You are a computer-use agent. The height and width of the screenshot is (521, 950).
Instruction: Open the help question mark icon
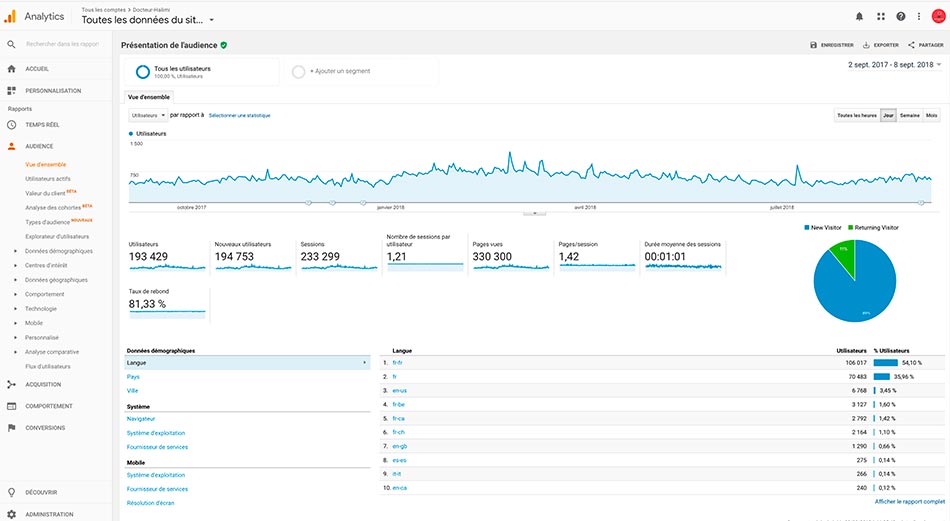(900, 16)
